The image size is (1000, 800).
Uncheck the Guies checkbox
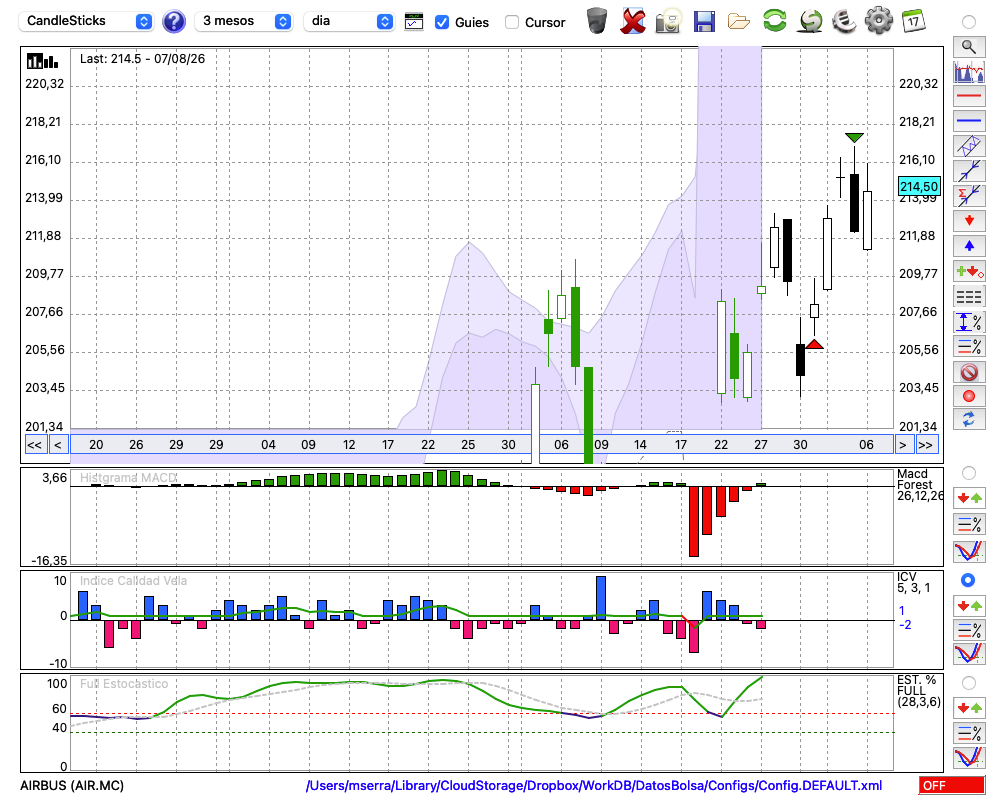(x=441, y=22)
